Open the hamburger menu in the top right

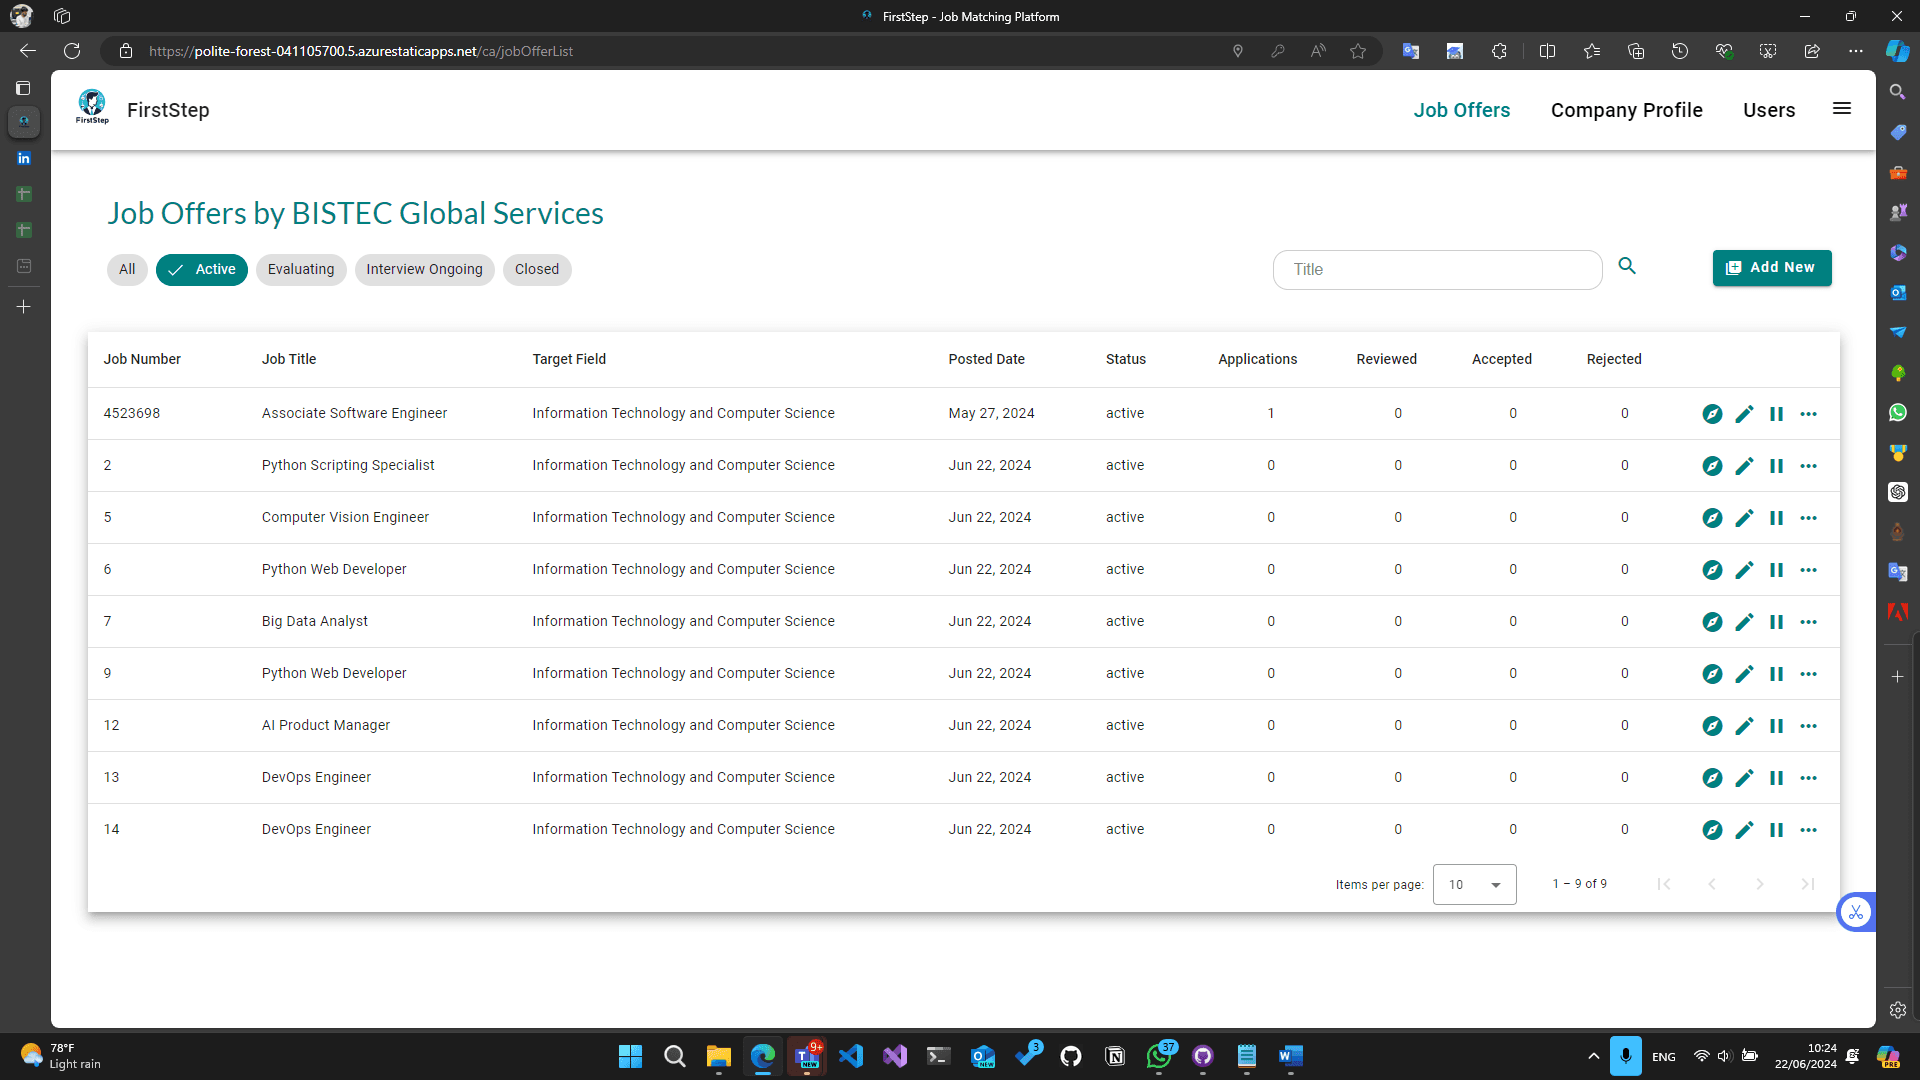point(1841,109)
